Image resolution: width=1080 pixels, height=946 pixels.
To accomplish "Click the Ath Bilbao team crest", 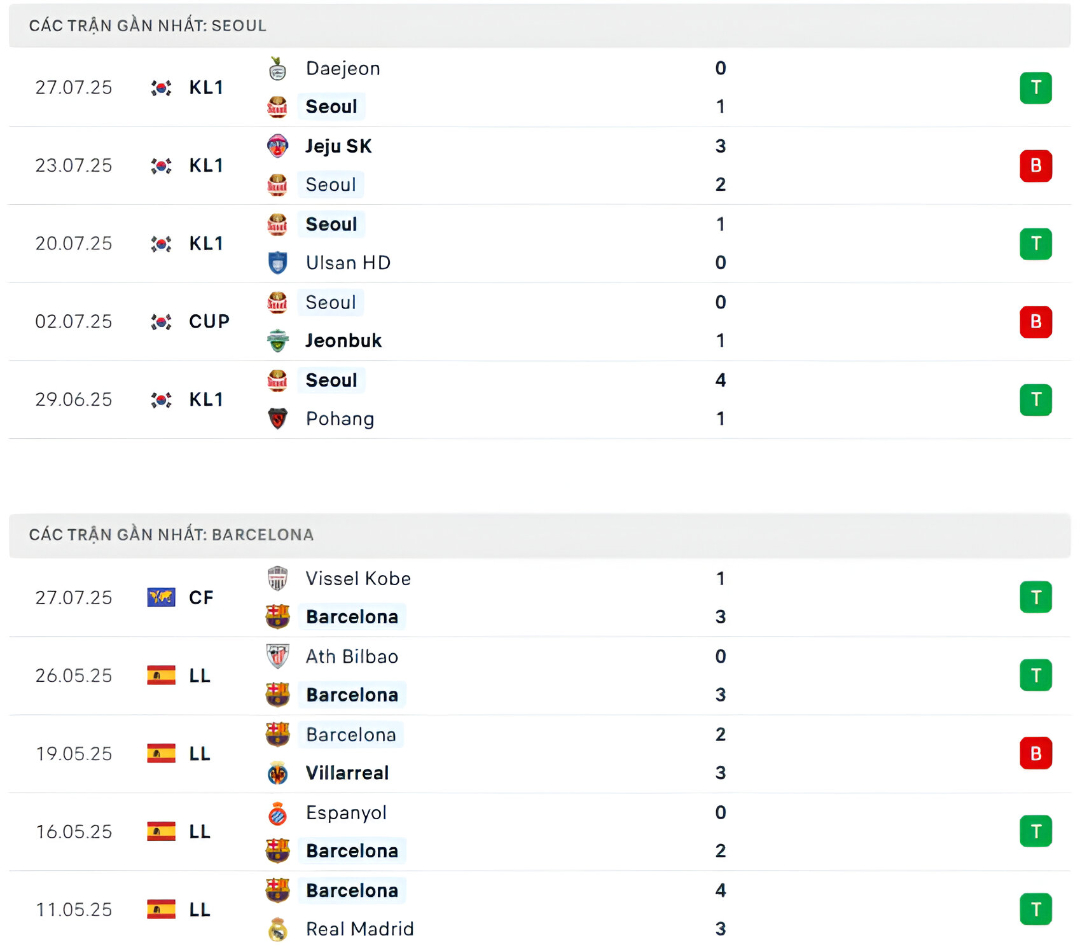I will (x=277, y=657).
